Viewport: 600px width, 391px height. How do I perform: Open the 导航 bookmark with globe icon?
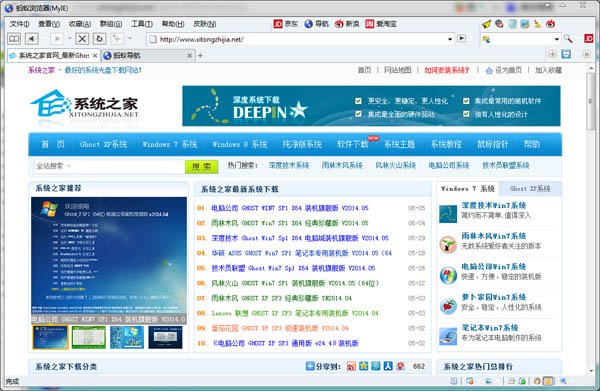click(316, 24)
